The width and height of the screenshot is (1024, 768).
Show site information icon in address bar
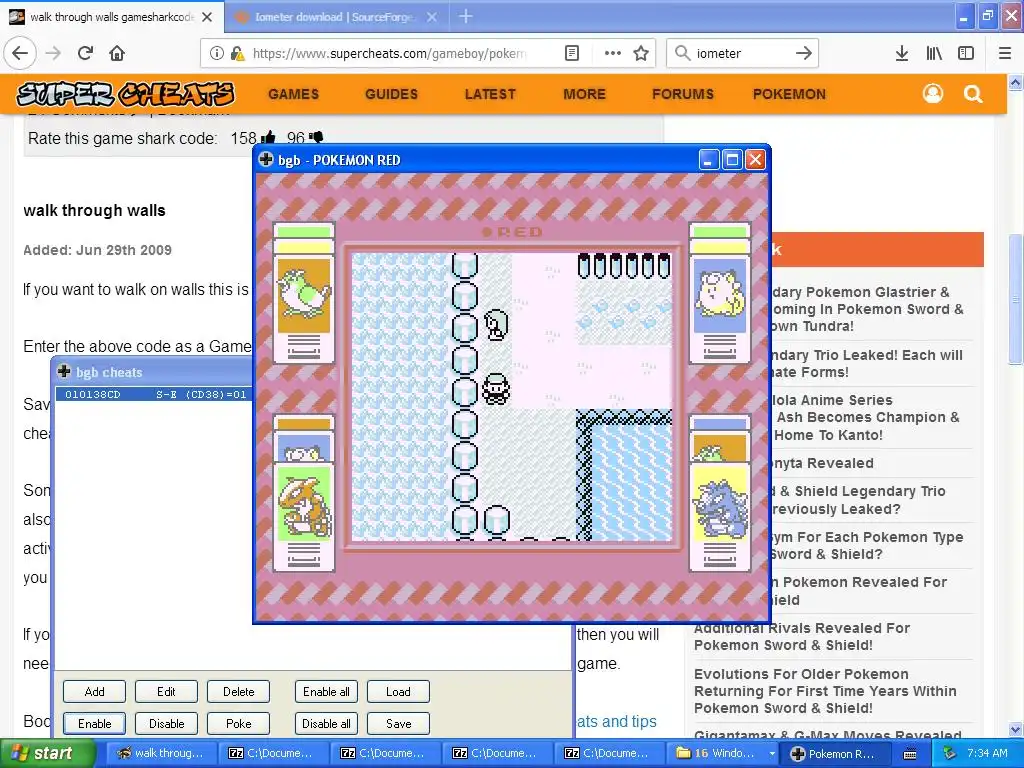pyautogui.click(x=217, y=53)
